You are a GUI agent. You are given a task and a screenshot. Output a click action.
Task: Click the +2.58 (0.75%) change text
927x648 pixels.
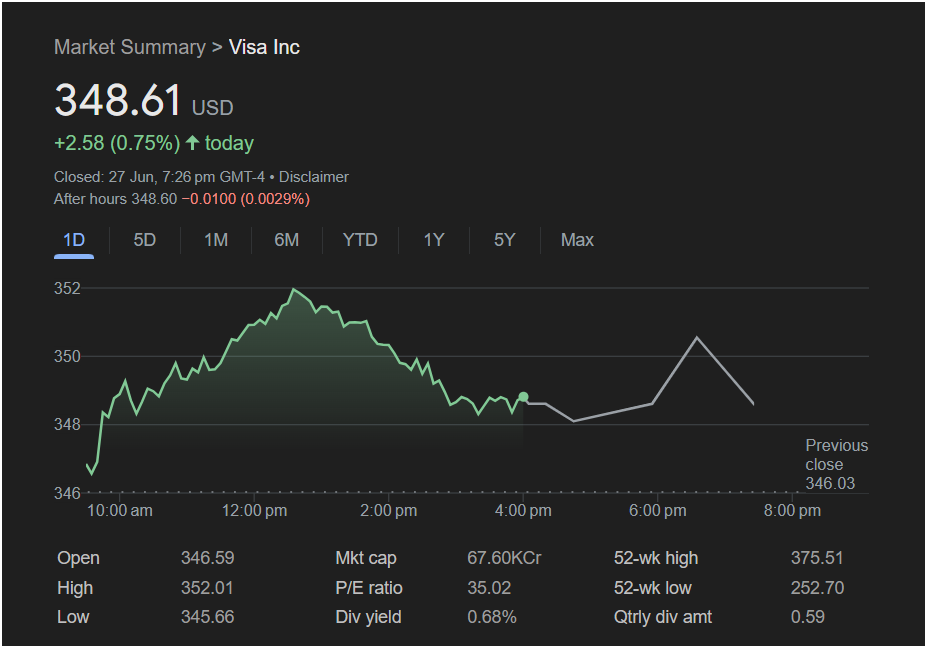pyautogui.click(x=117, y=143)
